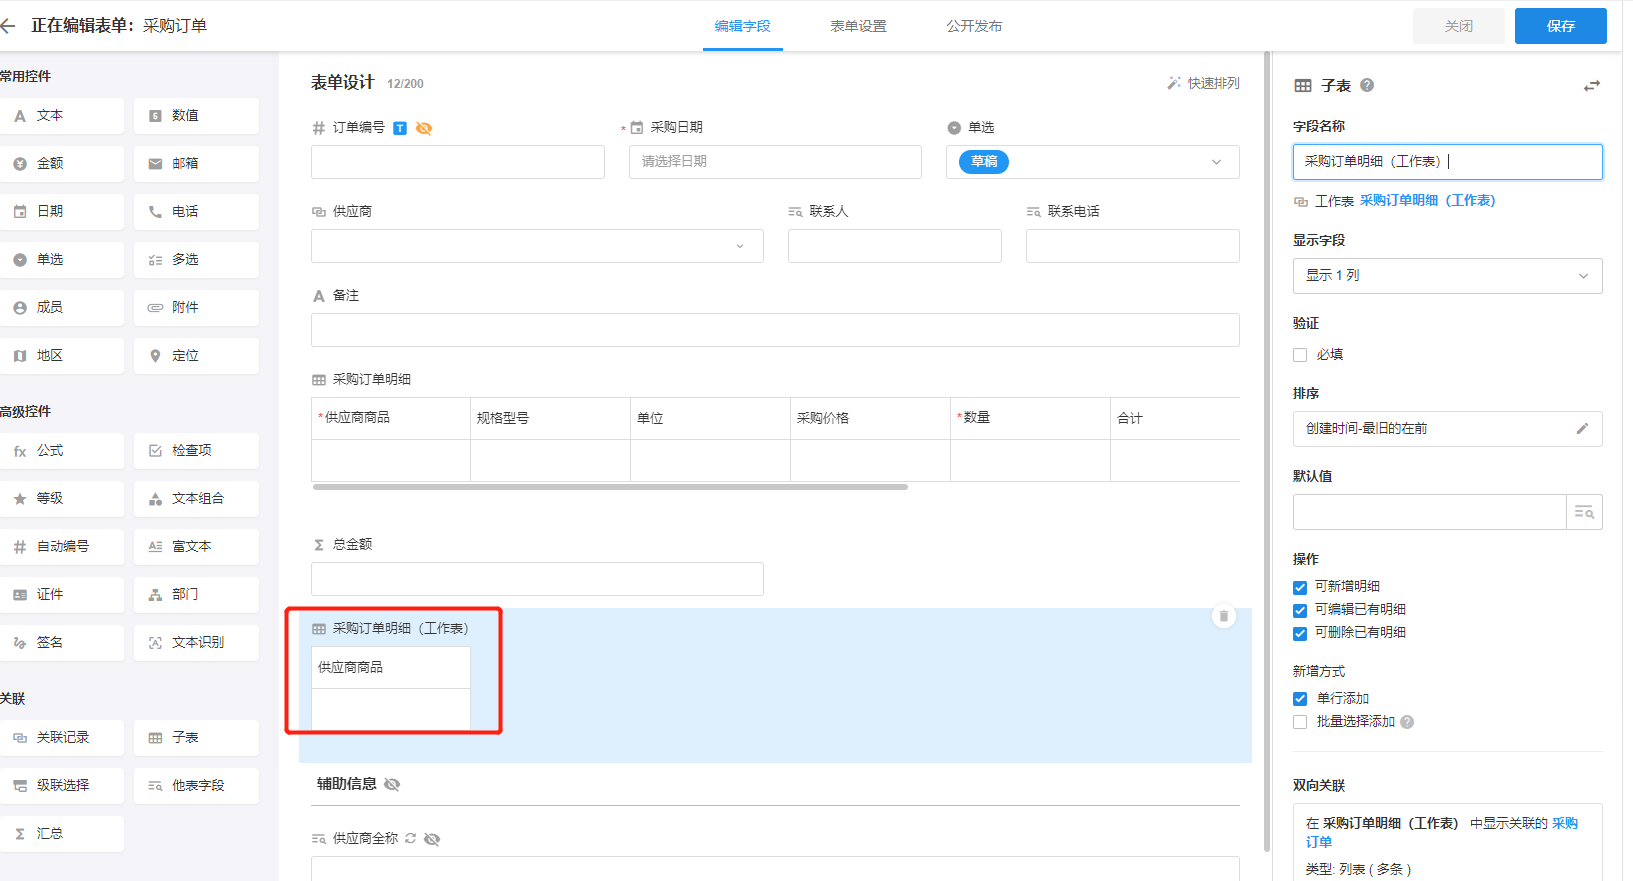Viewport: 1633px width, 881px height.
Task: Open help for the 子表 field type
Action: tap(1367, 86)
